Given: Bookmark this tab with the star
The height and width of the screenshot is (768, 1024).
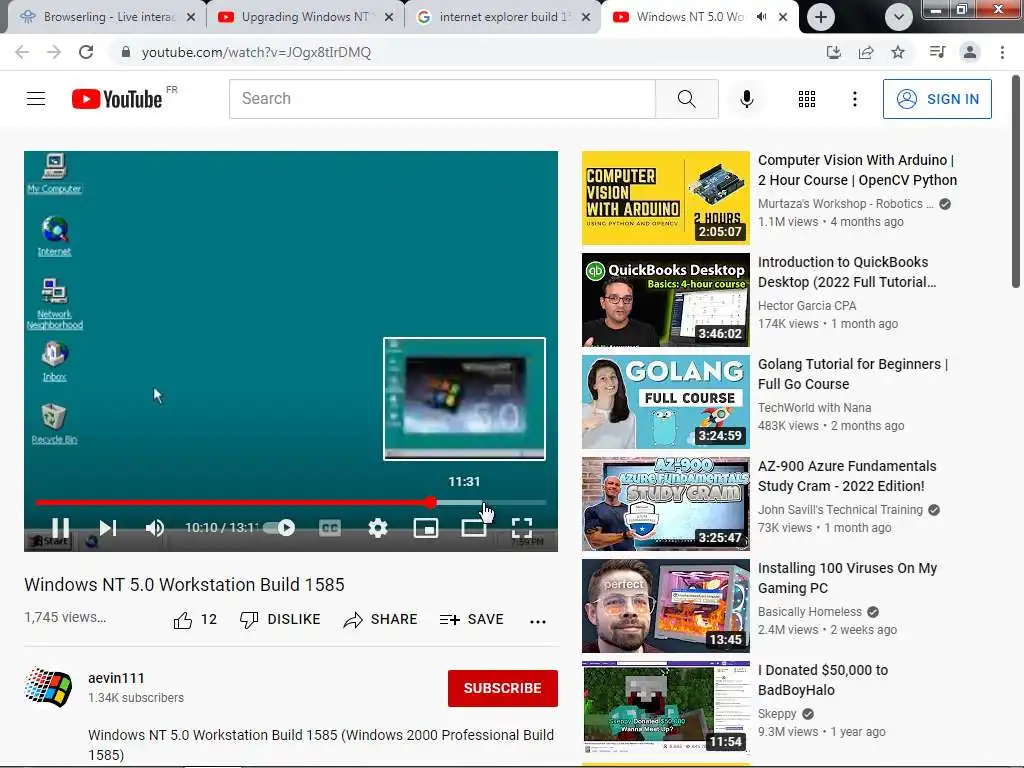Looking at the screenshot, I should pos(898,52).
